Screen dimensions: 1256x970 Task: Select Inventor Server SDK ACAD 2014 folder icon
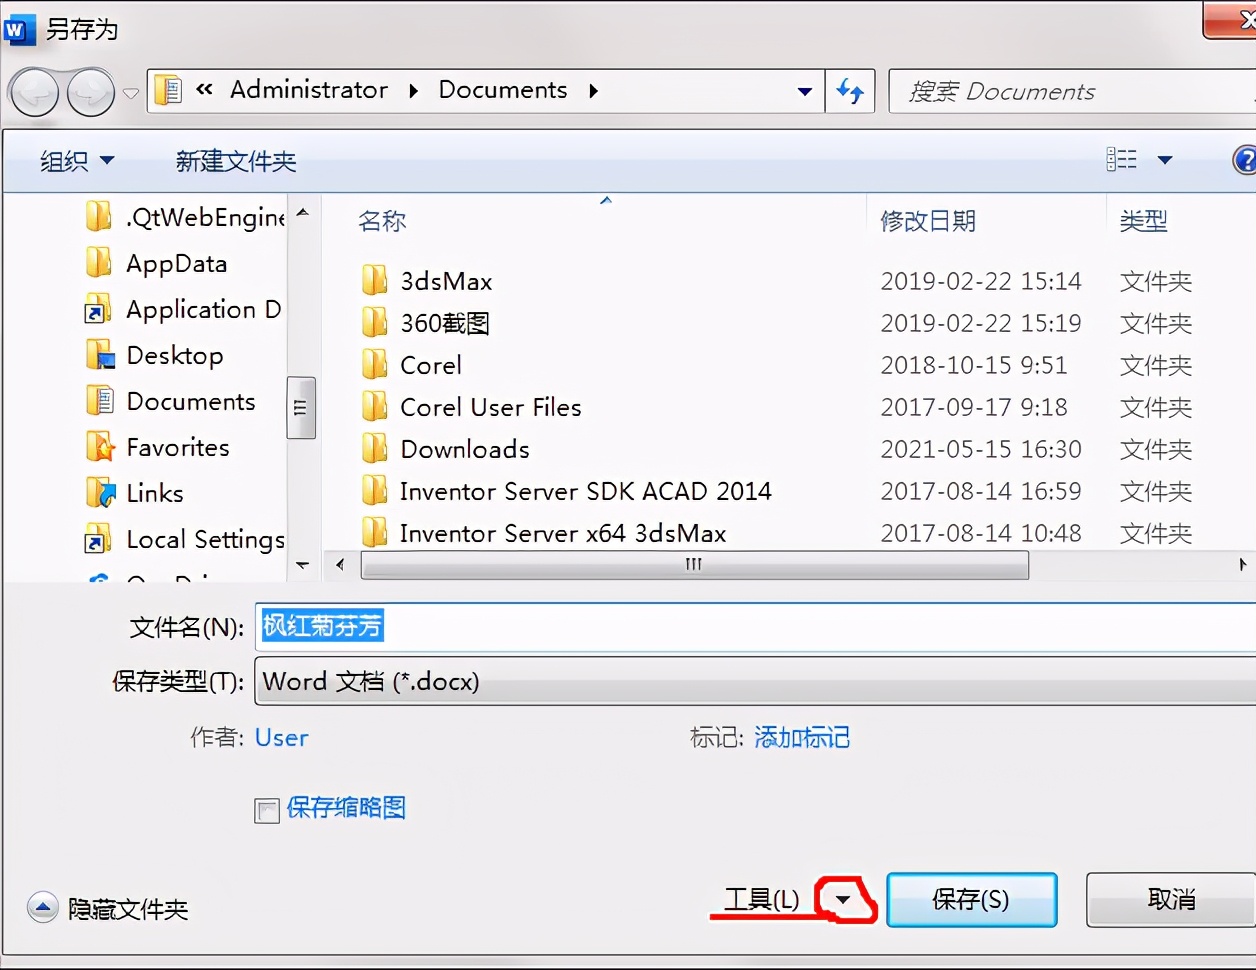(x=375, y=491)
